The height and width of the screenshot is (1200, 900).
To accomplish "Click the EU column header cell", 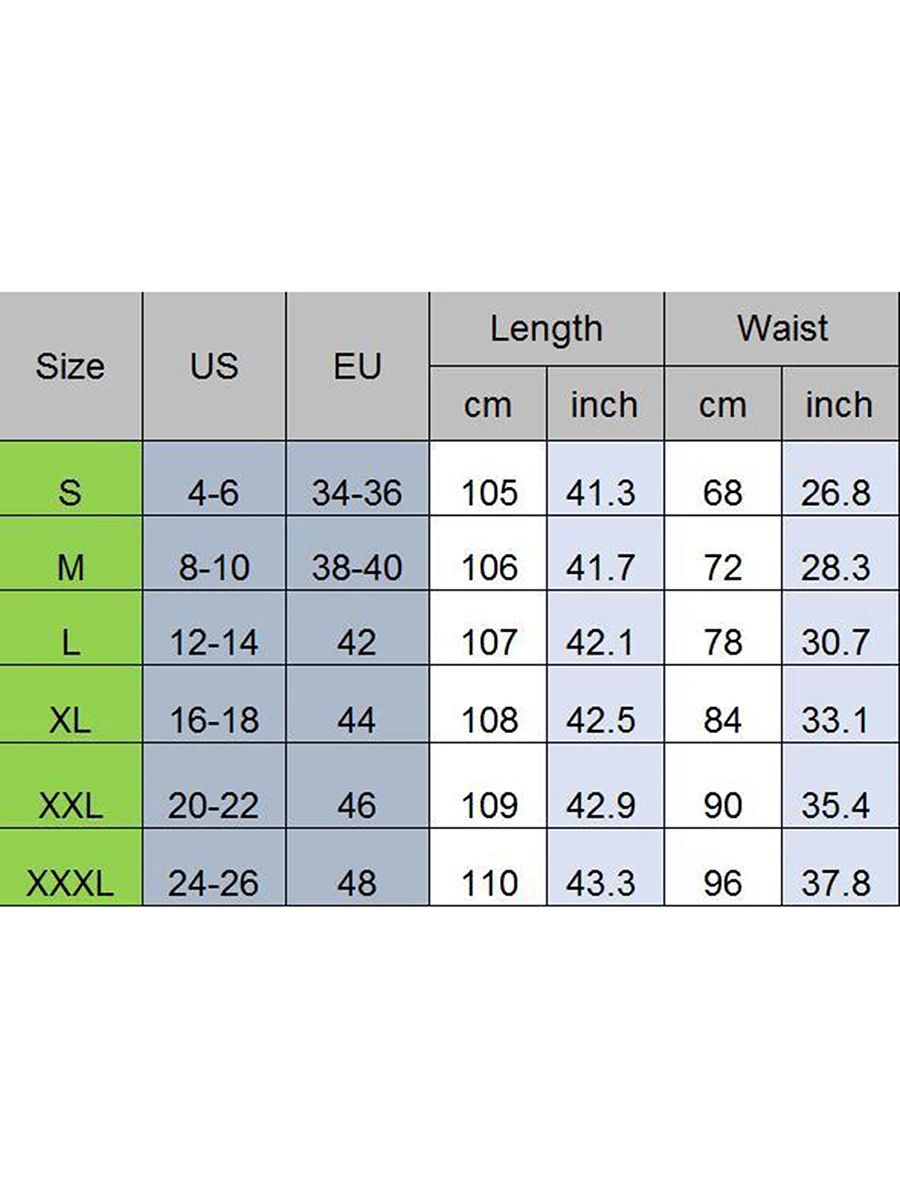I will [357, 366].
